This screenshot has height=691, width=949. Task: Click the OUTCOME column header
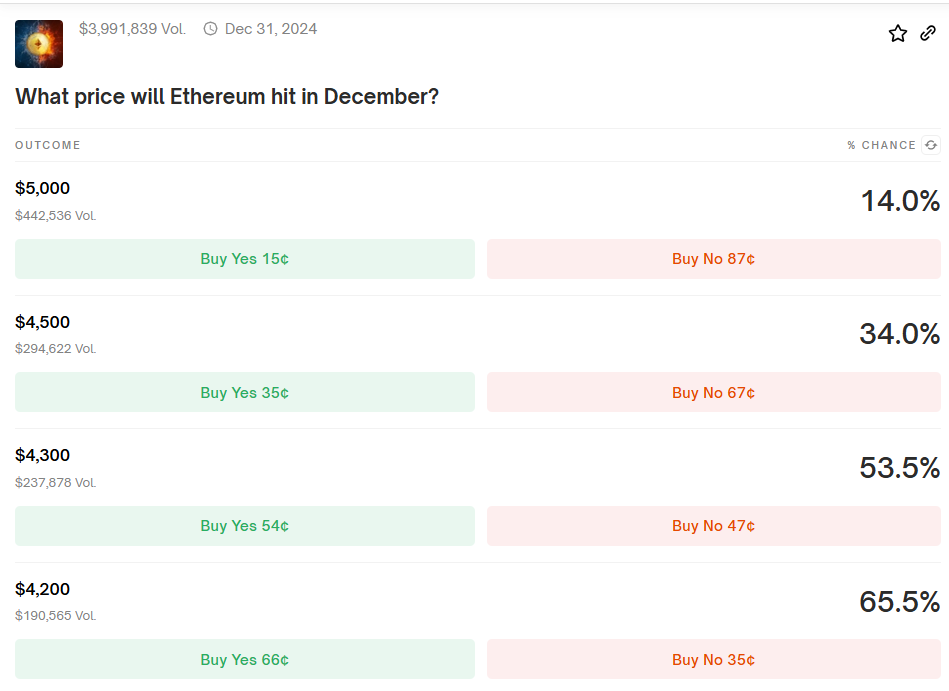(x=48, y=145)
